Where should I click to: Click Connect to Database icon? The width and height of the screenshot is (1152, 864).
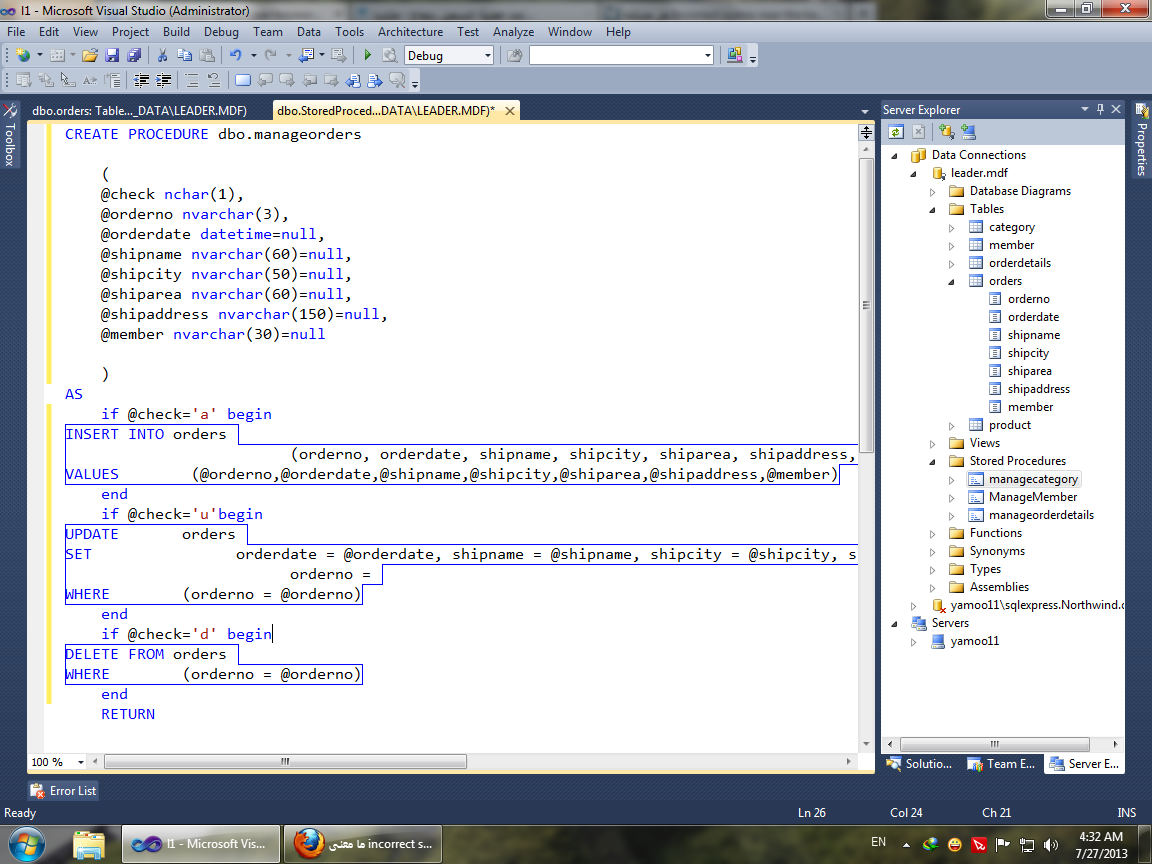[x=946, y=132]
